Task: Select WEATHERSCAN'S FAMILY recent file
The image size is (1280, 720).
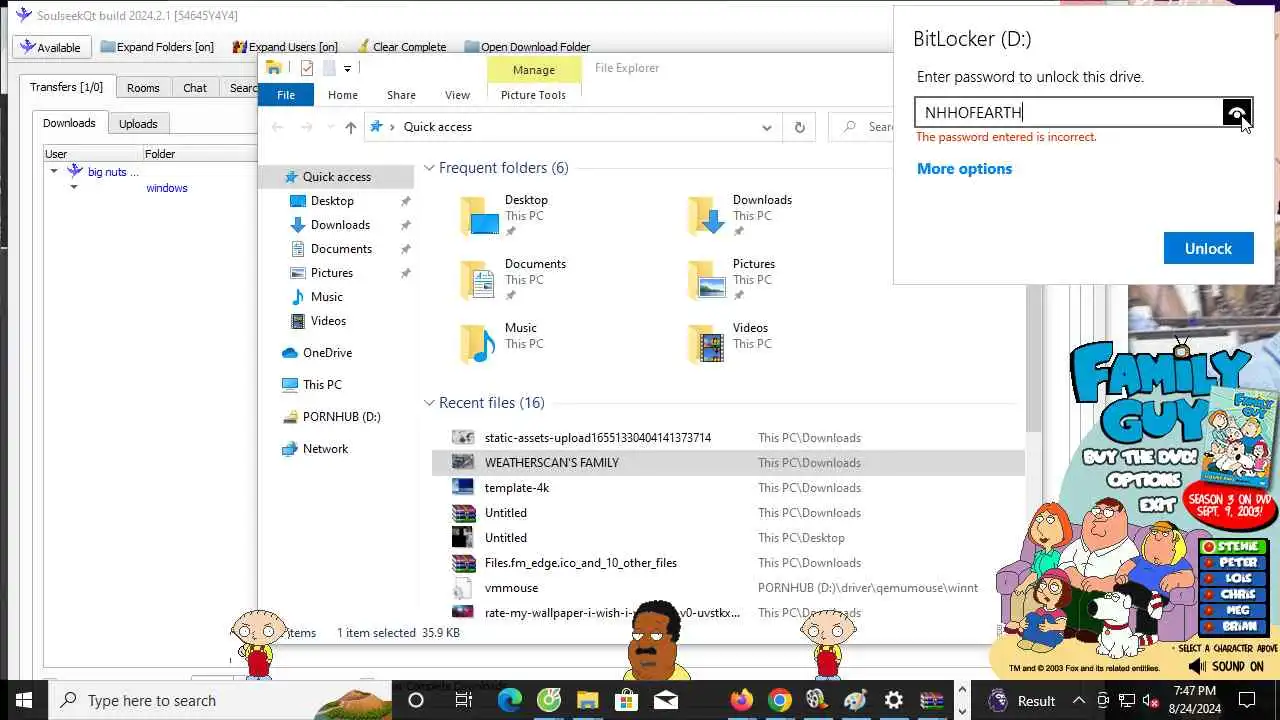Action: tap(728, 463)
